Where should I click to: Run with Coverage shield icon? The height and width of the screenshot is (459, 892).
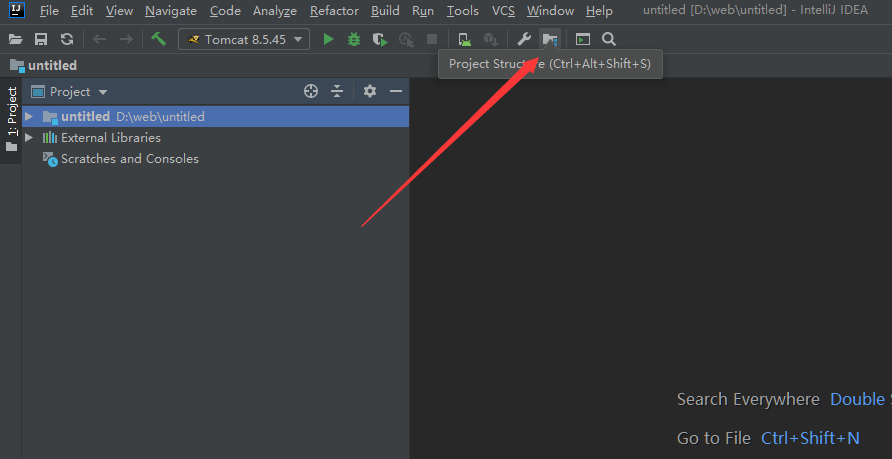point(380,39)
